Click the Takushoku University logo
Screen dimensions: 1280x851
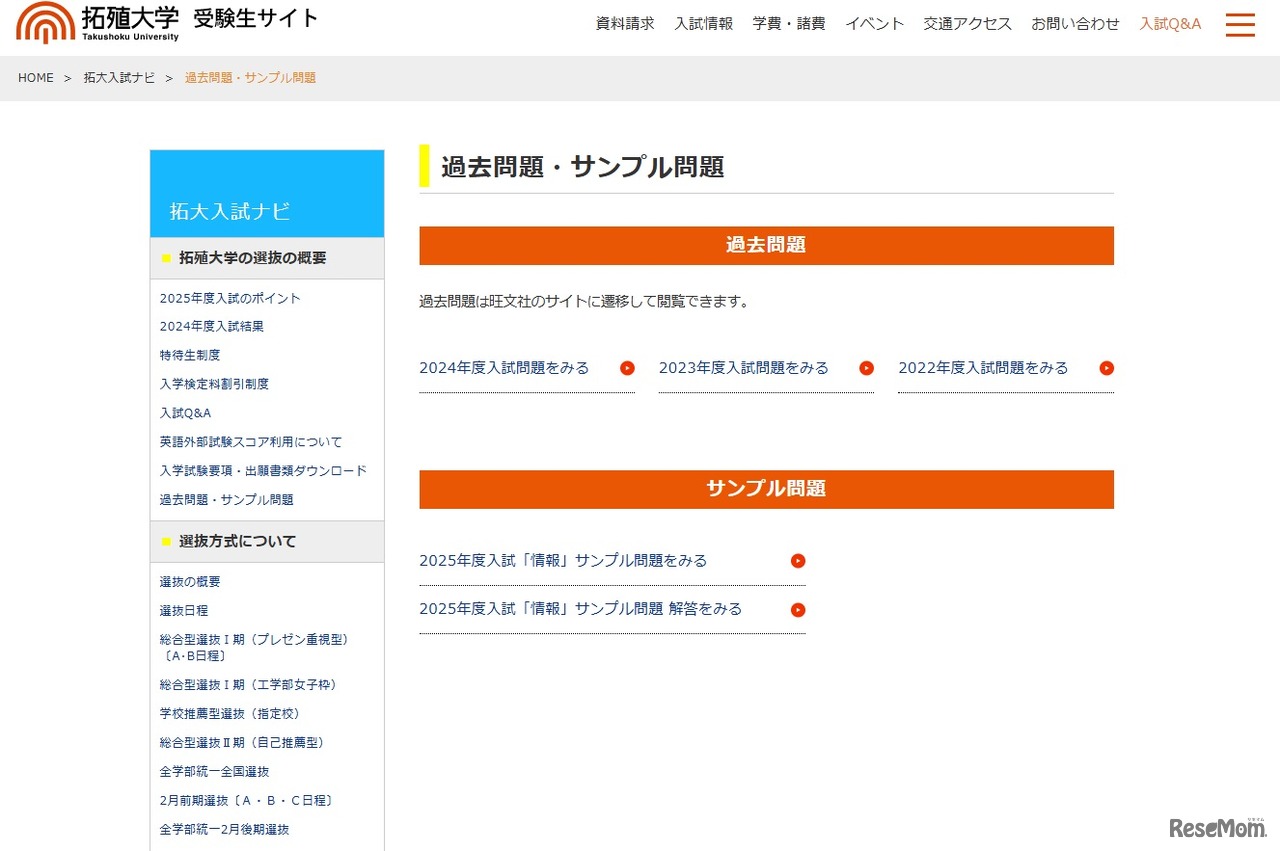point(98,22)
